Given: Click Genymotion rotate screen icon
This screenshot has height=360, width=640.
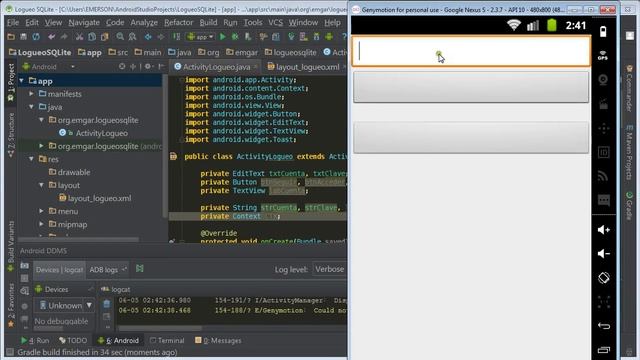Looking at the screenshot, I should coord(604,278).
